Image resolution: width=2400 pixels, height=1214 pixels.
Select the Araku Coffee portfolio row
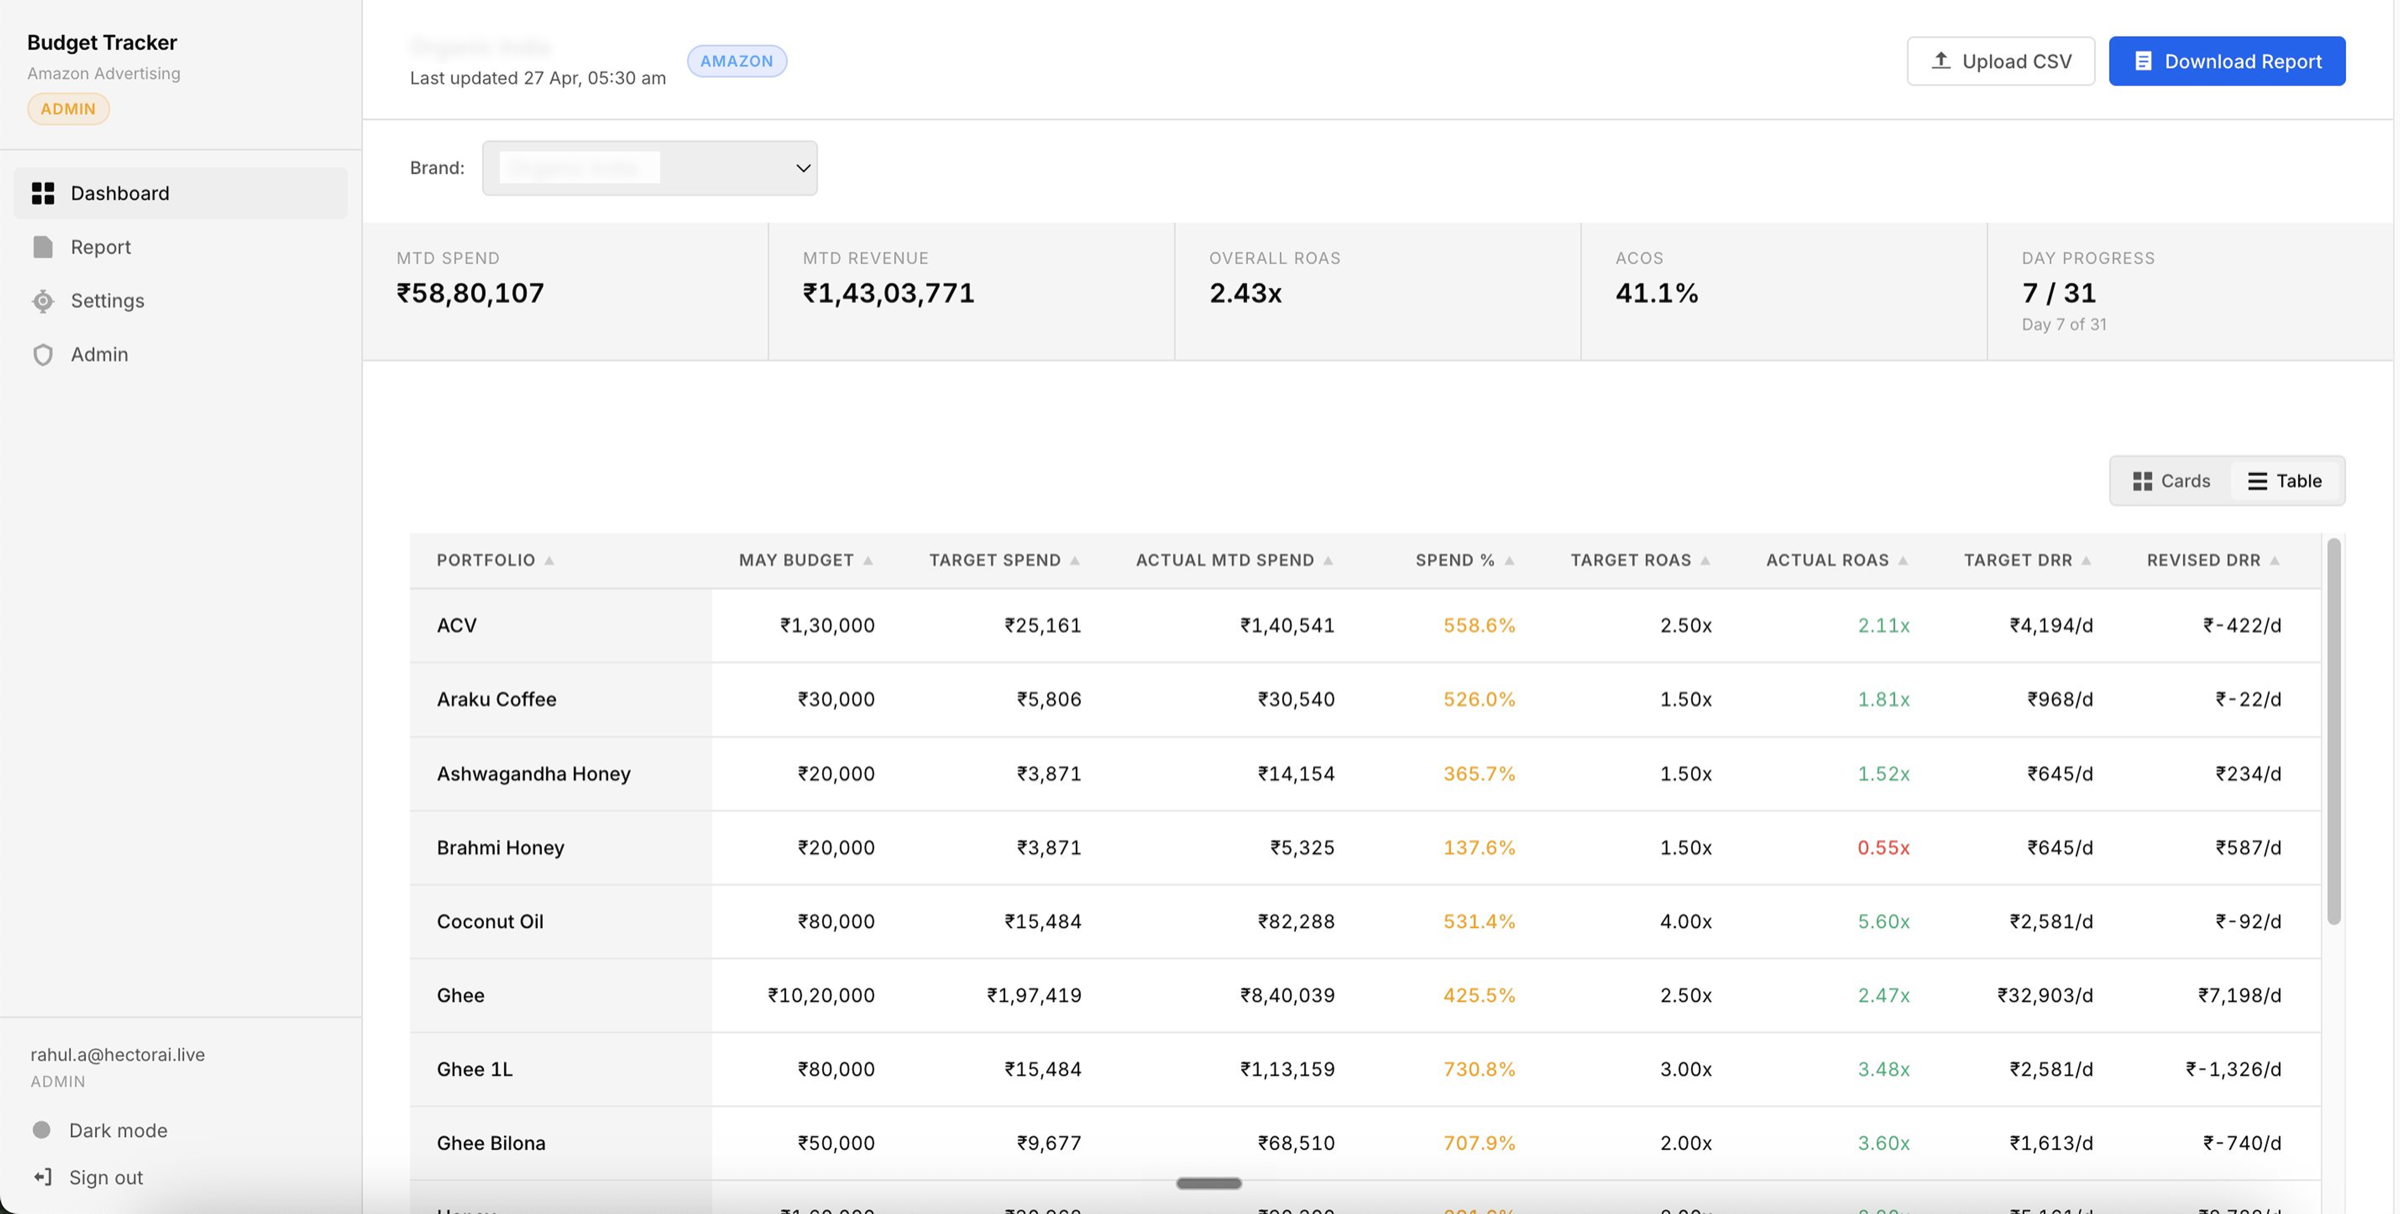coord(1365,699)
